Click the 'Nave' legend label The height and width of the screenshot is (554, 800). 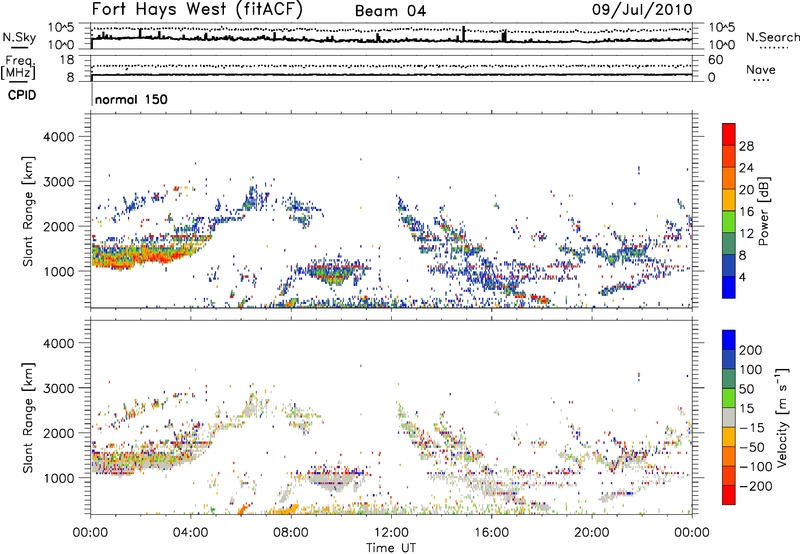(x=760, y=70)
